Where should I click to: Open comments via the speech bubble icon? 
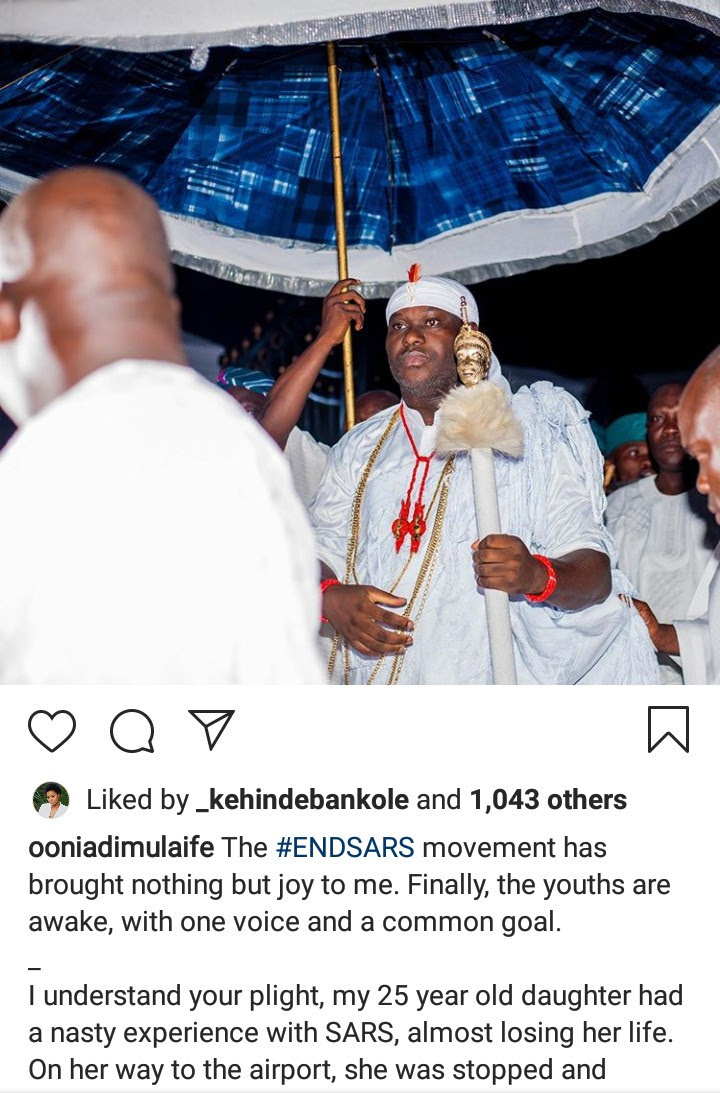click(x=132, y=731)
